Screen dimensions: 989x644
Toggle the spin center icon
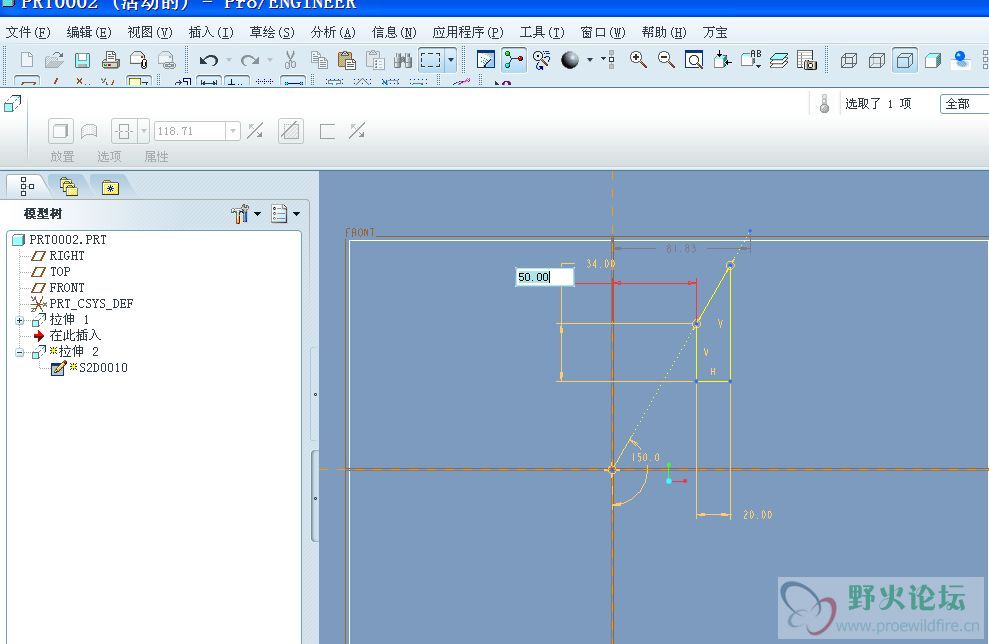513,60
